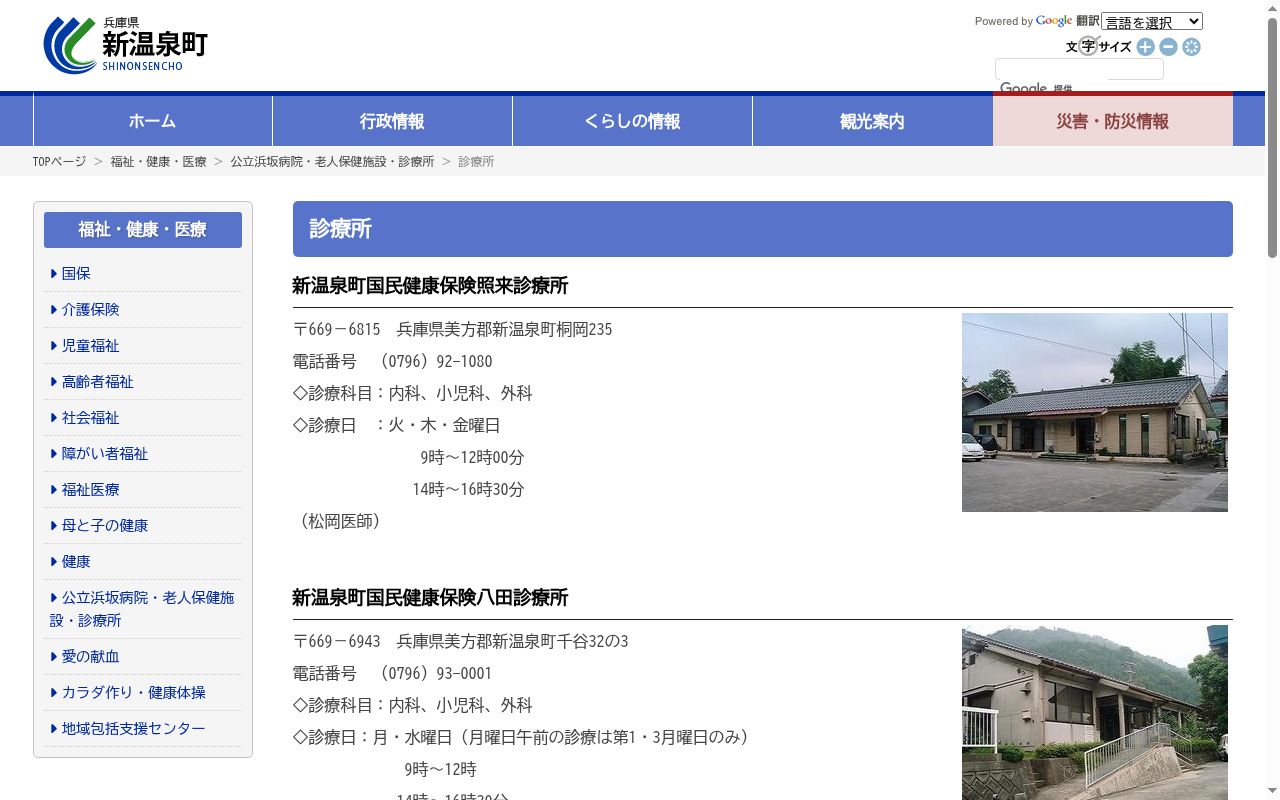
Task: Open the くらしの情報 navigation tab
Action: tap(632, 121)
